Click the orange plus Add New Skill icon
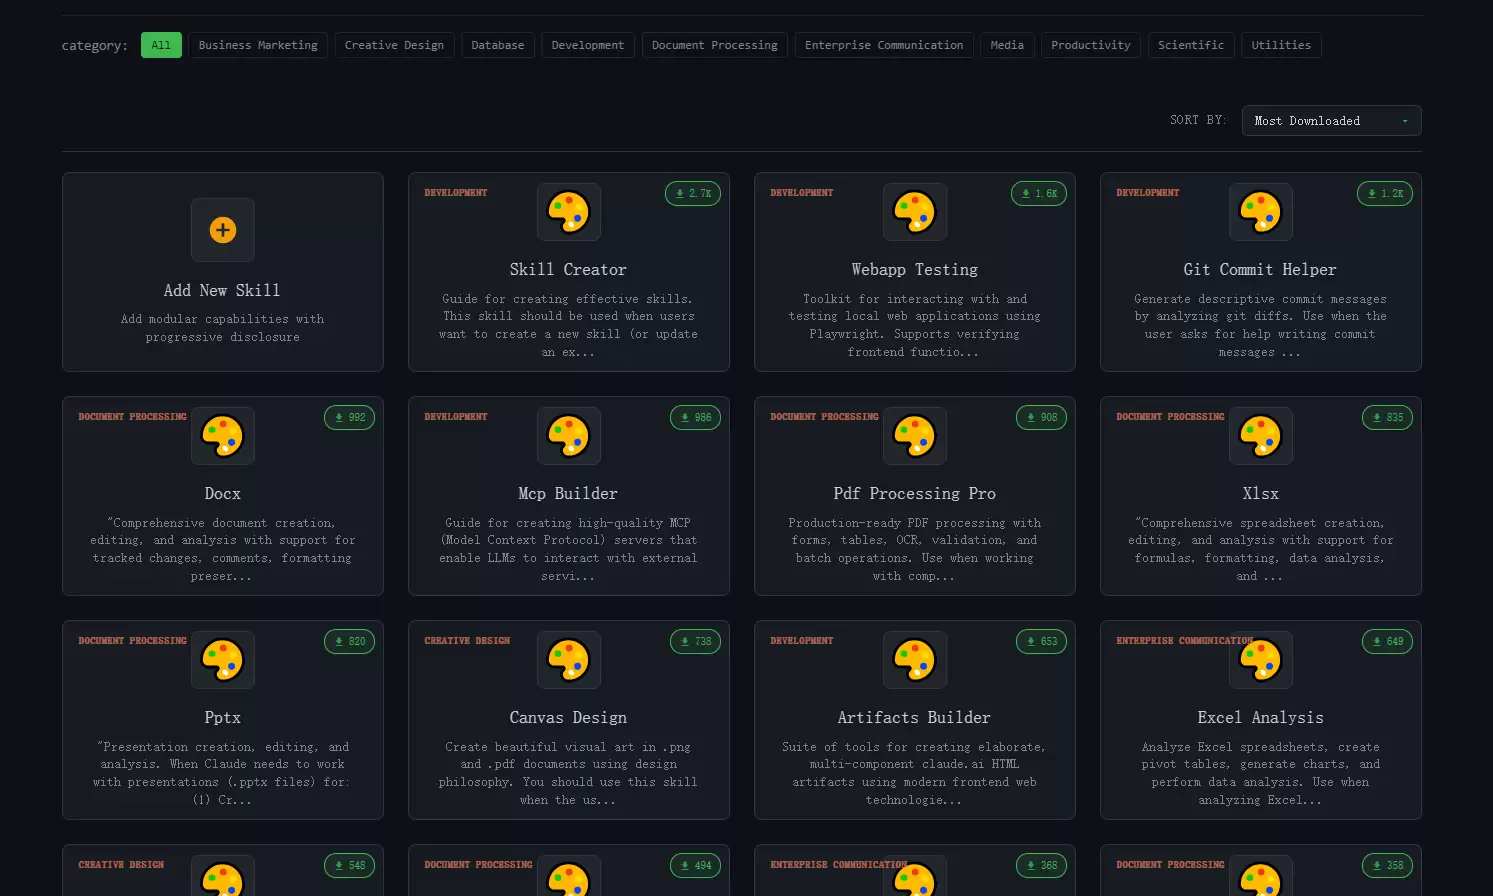This screenshot has width=1493, height=896. click(223, 230)
